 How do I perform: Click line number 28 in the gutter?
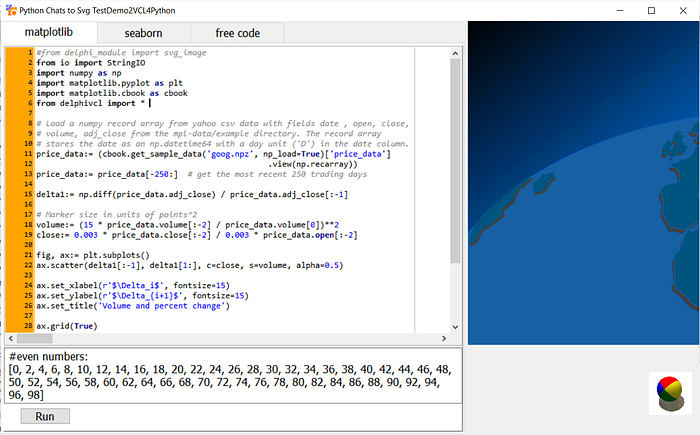click(x=28, y=326)
